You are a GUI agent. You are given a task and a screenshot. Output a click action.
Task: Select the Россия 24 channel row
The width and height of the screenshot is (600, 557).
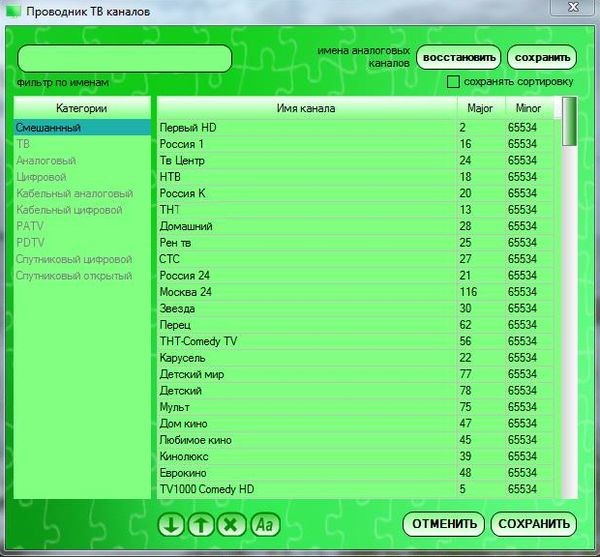click(x=305, y=275)
